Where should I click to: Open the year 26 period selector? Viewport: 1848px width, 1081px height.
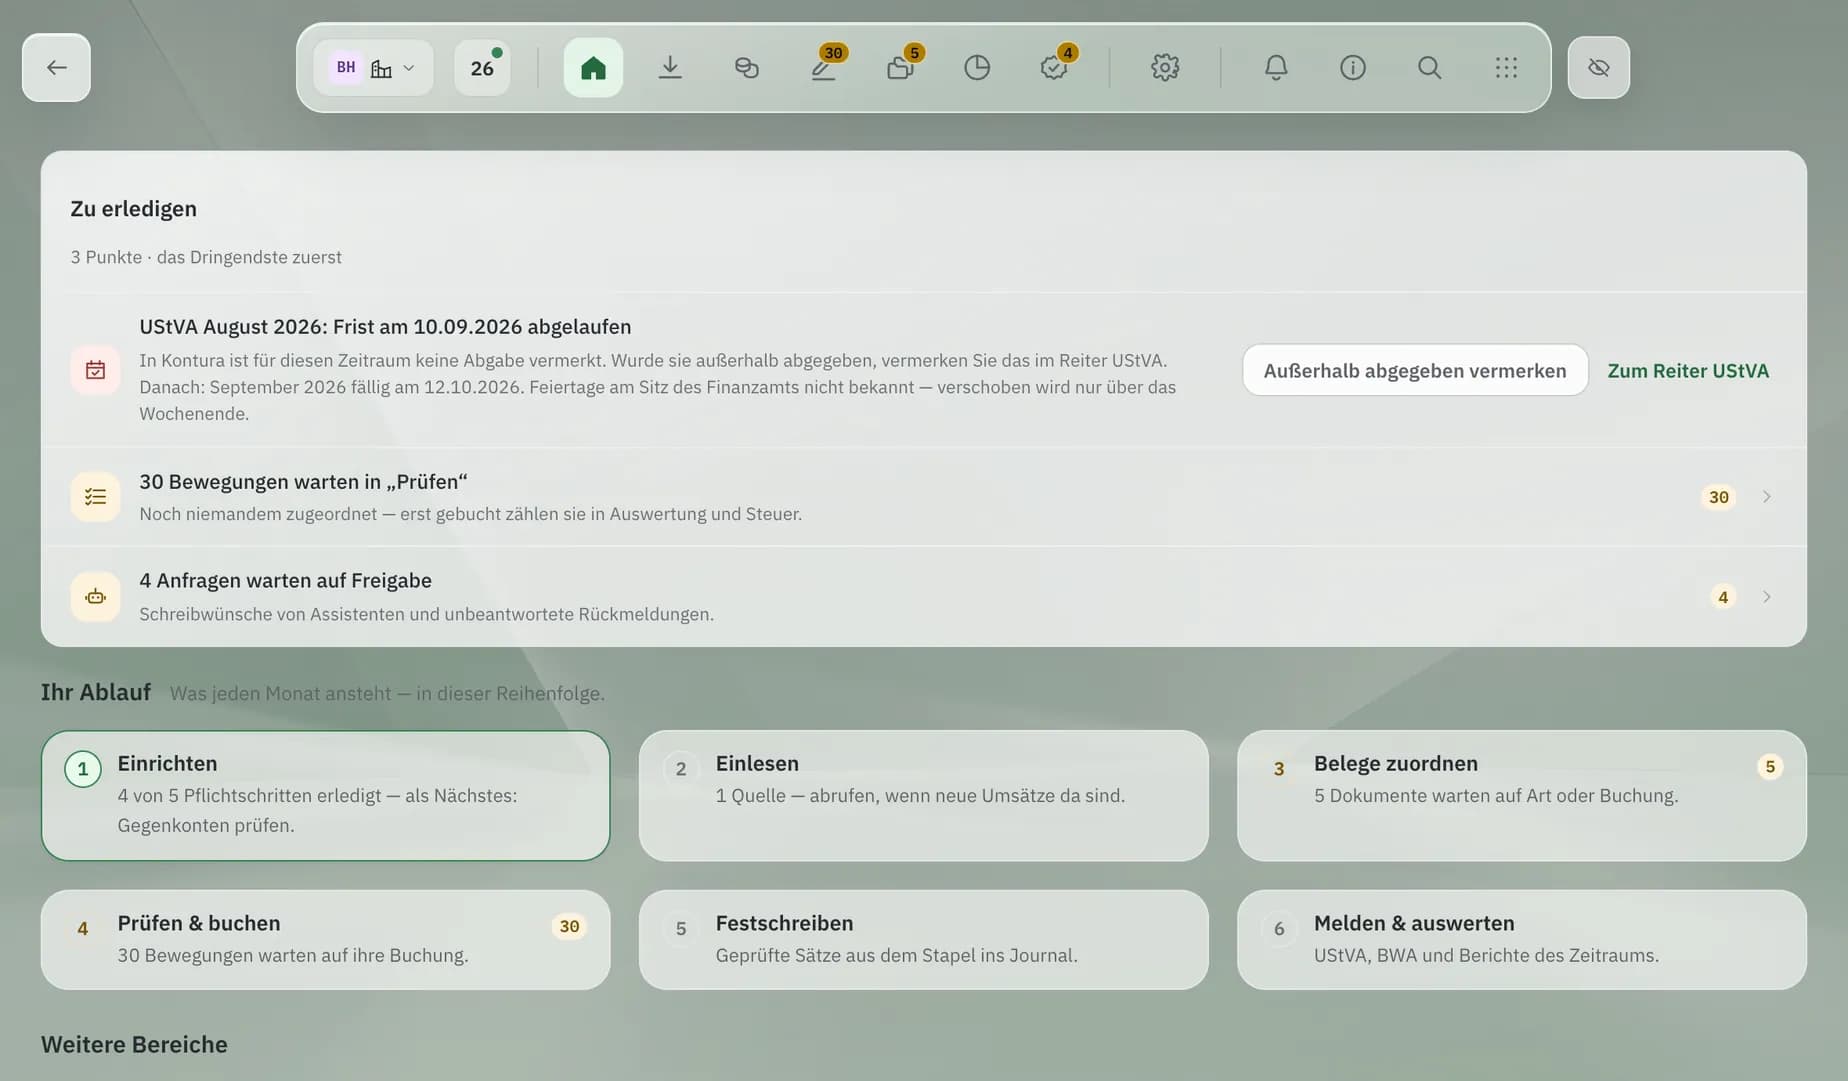tap(482, 68)
